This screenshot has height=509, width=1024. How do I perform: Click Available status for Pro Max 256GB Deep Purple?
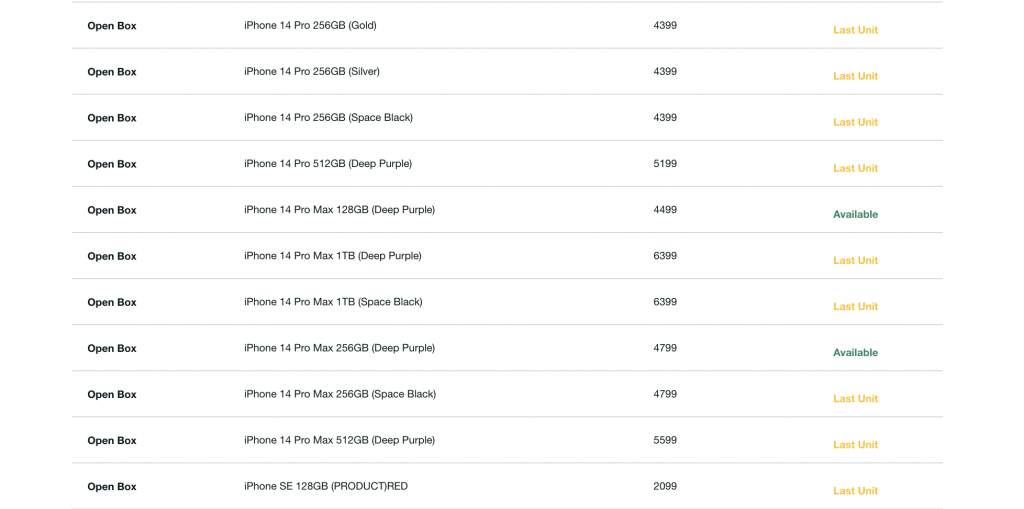(855, 352)
